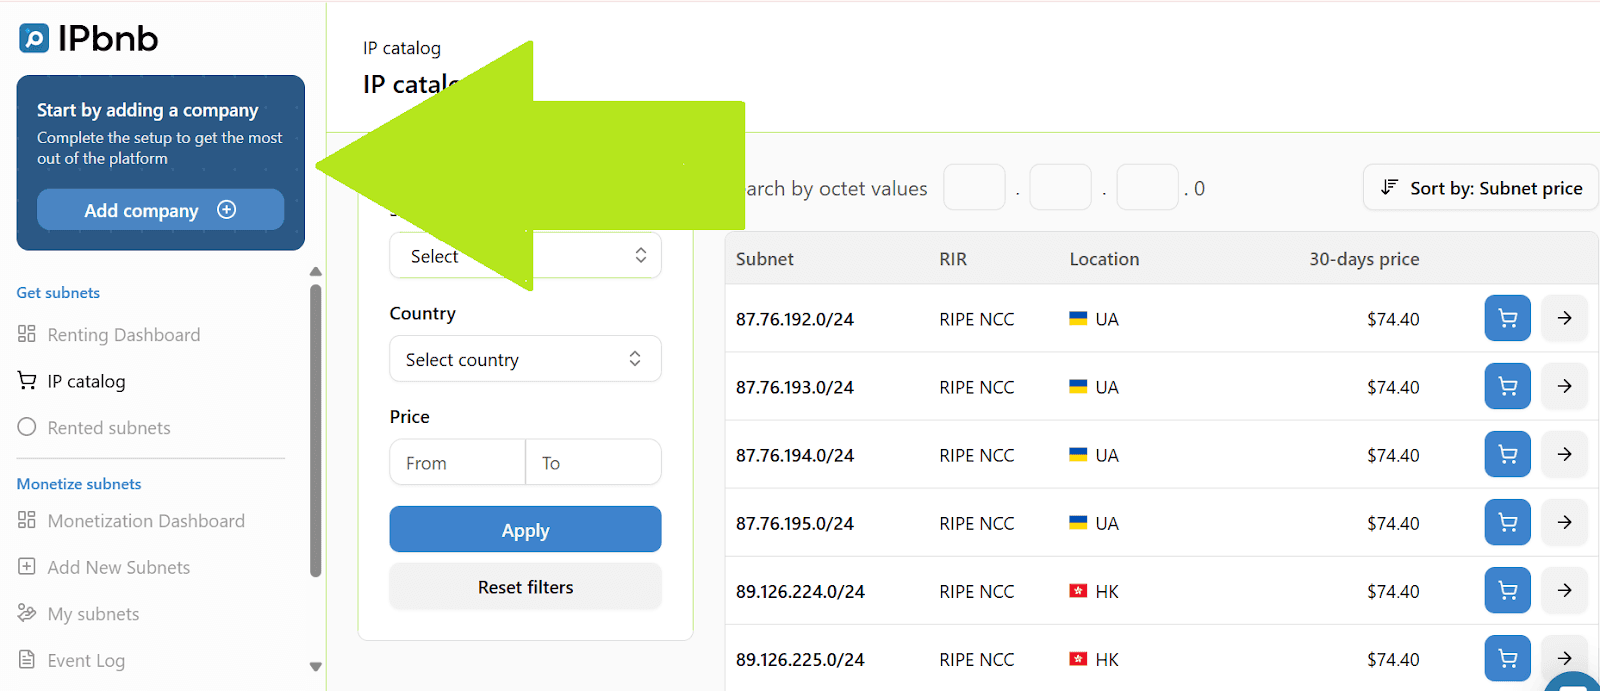Add 87.76.192.0/24 to cart

[1508, 318]
